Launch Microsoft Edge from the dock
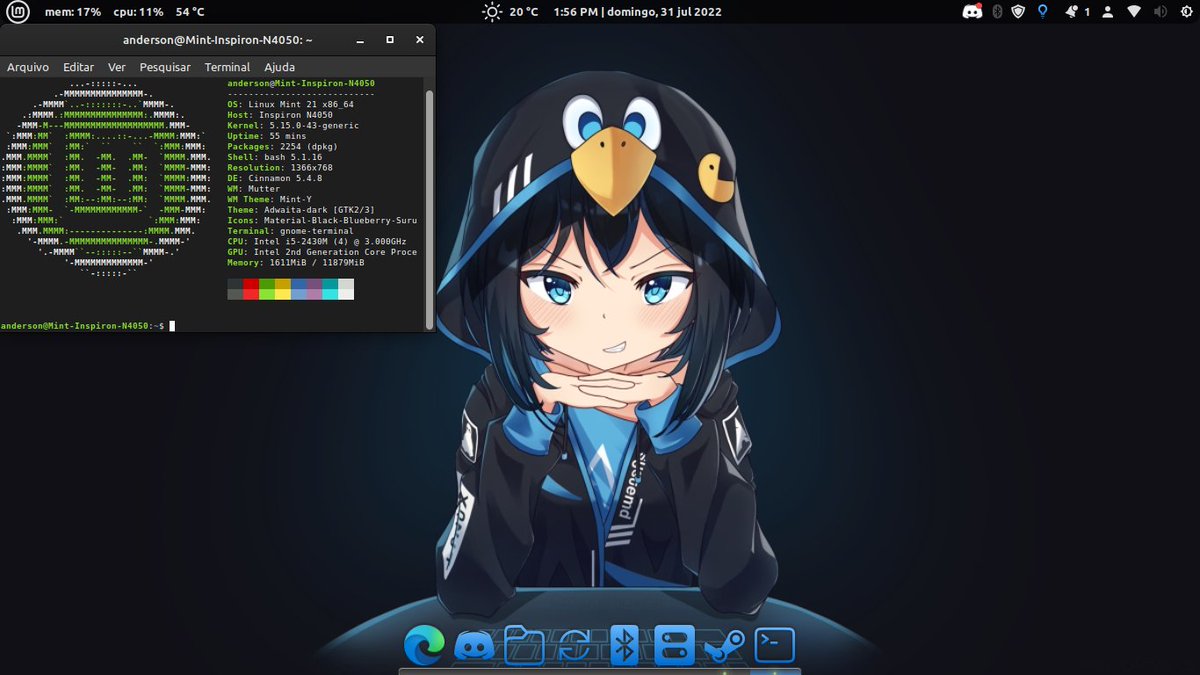The width and height of the screenshot is (1200, 675). click(x=425, y=645)
